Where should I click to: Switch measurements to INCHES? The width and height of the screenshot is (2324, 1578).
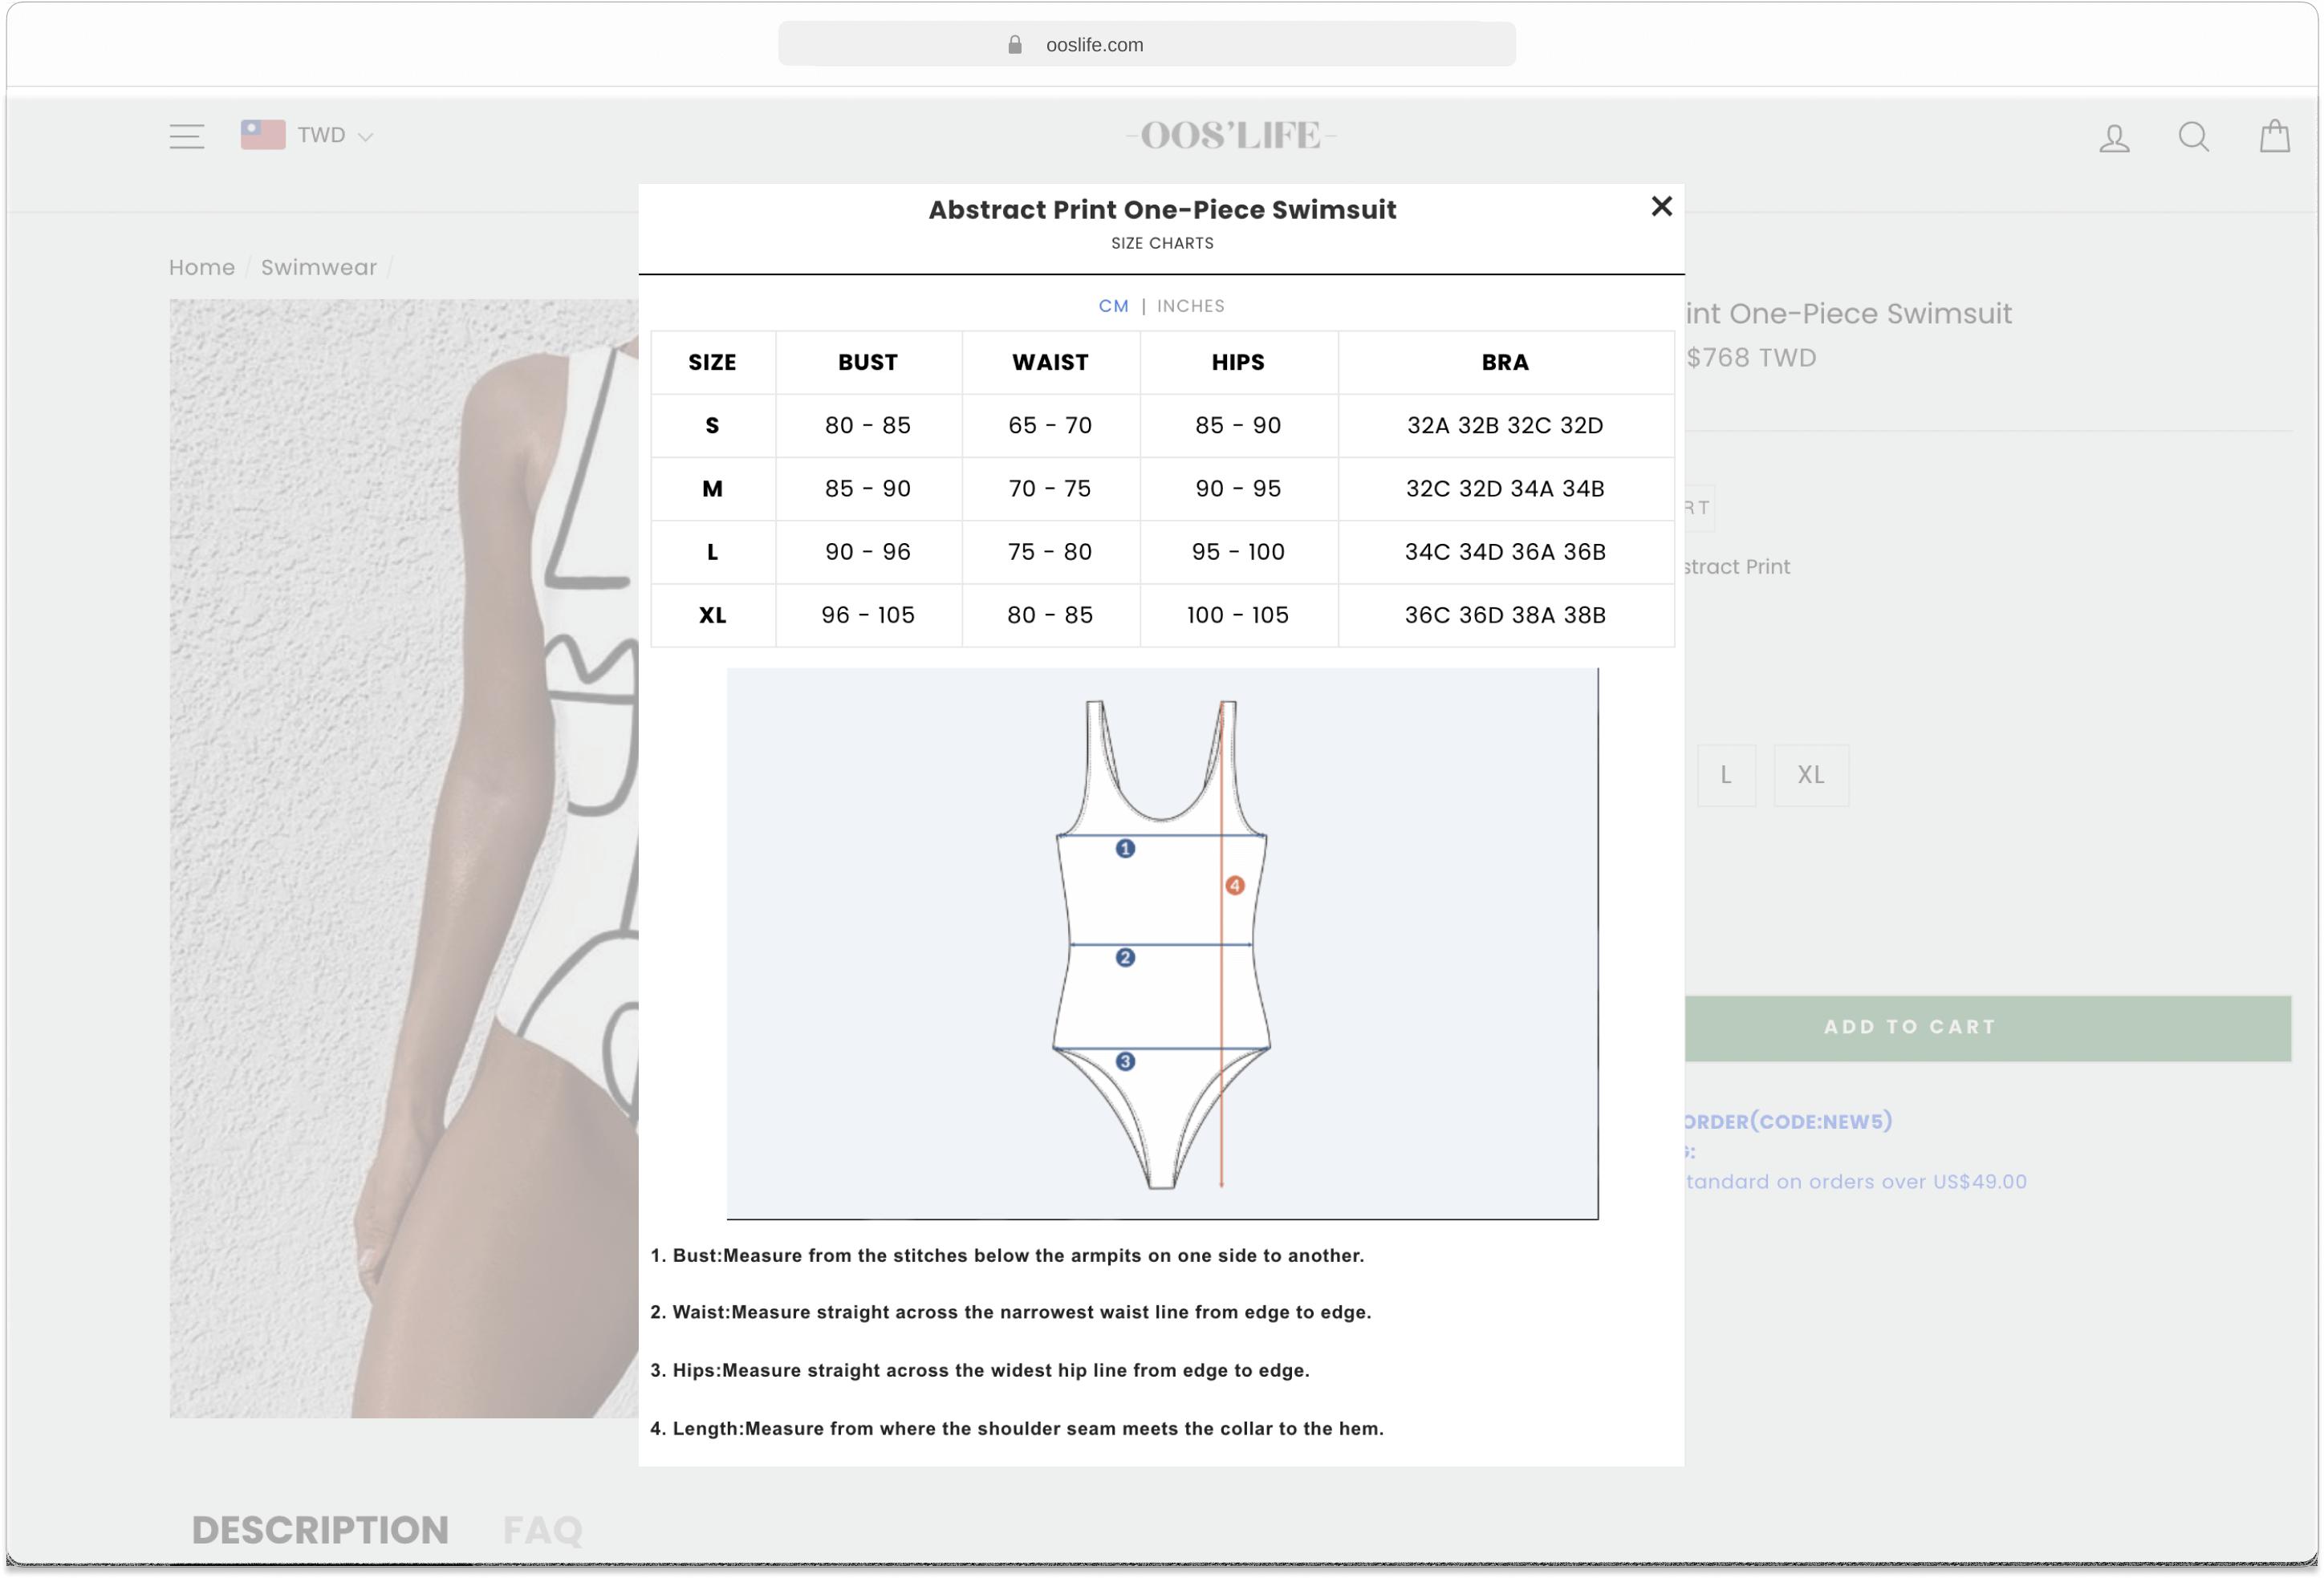(1190, 306)
